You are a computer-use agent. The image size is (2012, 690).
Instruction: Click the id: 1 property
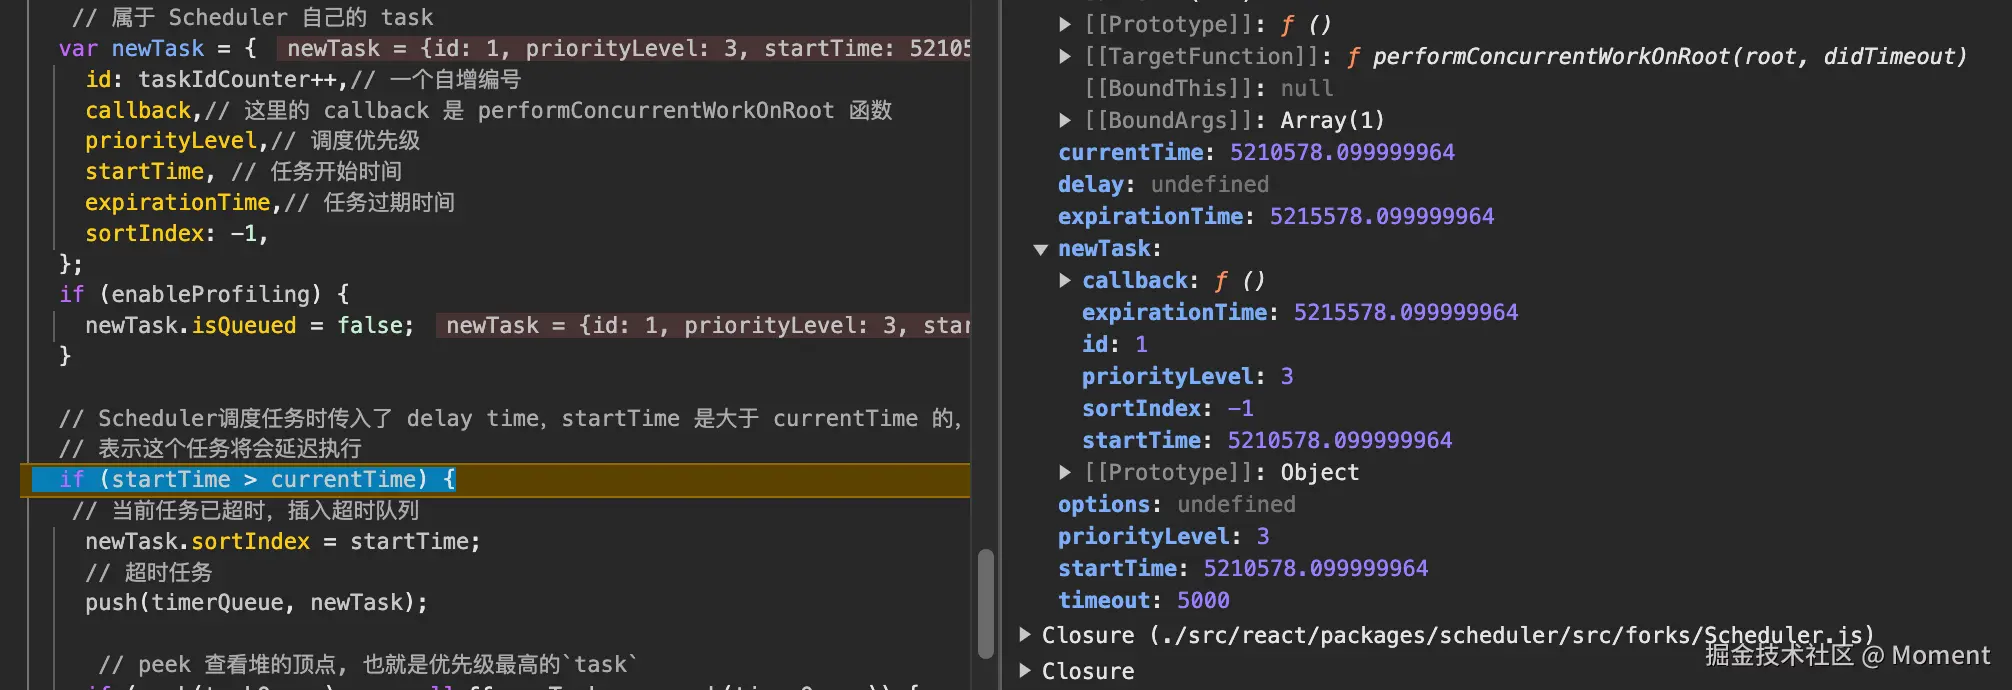point(1114,345)
